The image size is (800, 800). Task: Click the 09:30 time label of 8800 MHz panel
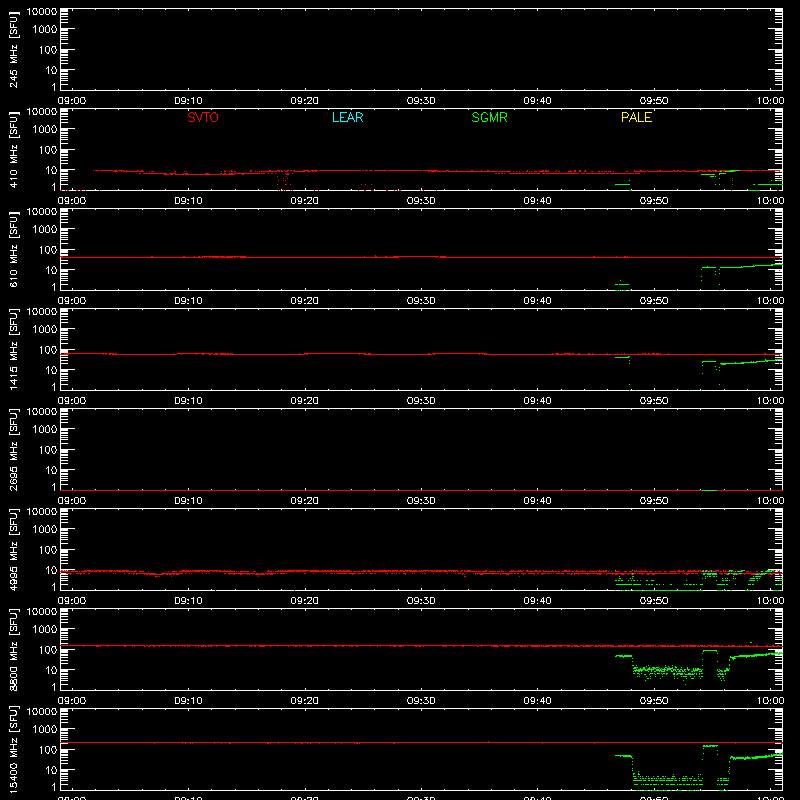click(x=421, y=701)
